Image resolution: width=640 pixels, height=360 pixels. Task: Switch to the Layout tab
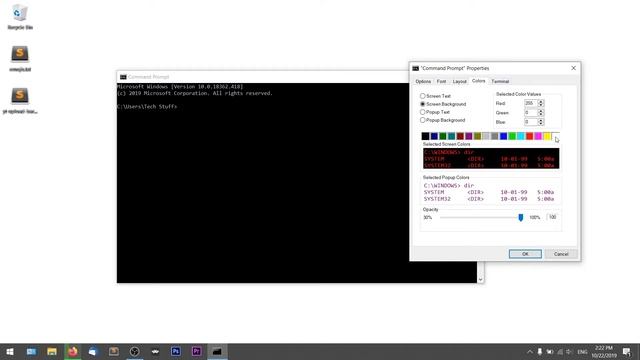(459, 81)
